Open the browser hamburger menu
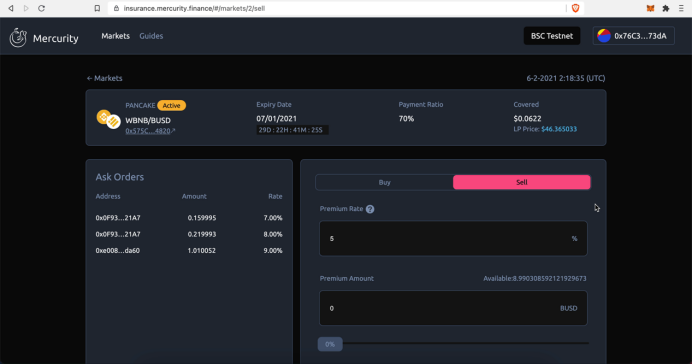Screen dimensions: 692x364 coord(681,8)
